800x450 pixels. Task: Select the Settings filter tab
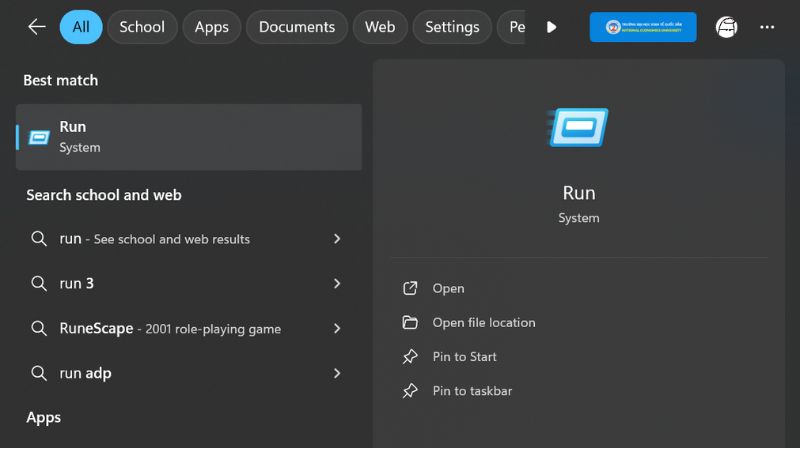[x=452, y=27]
